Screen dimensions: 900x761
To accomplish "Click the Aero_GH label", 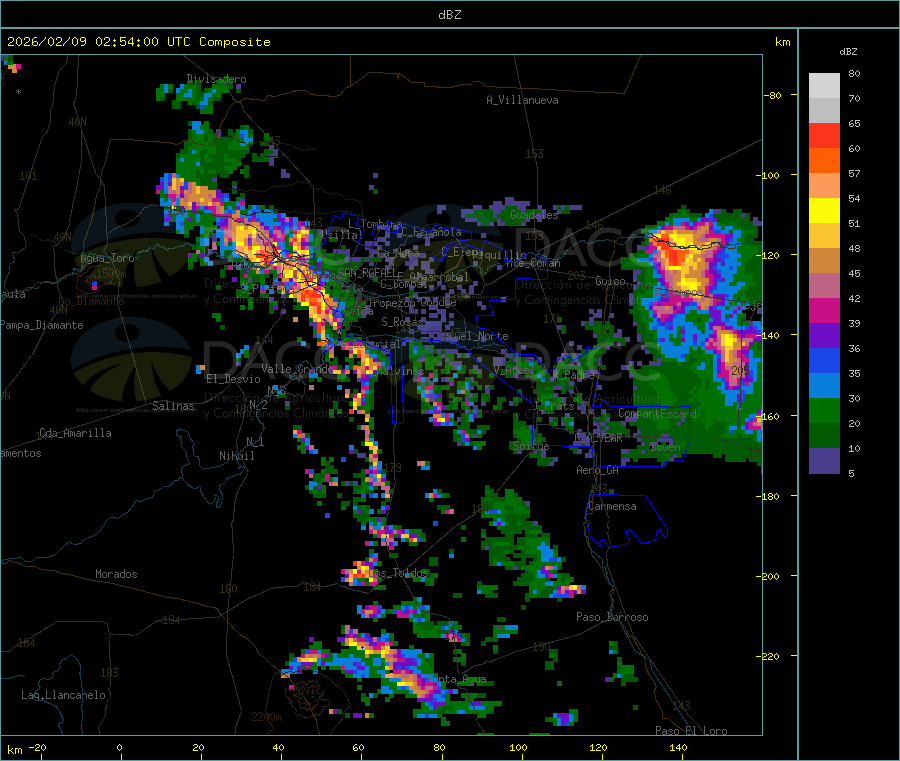I will [x=597, y=470].
